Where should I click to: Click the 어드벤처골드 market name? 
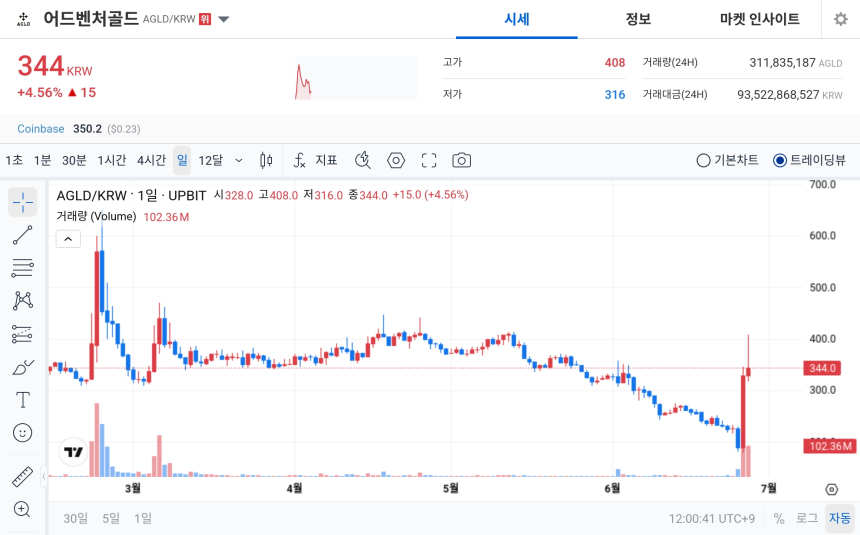point(91,19)
